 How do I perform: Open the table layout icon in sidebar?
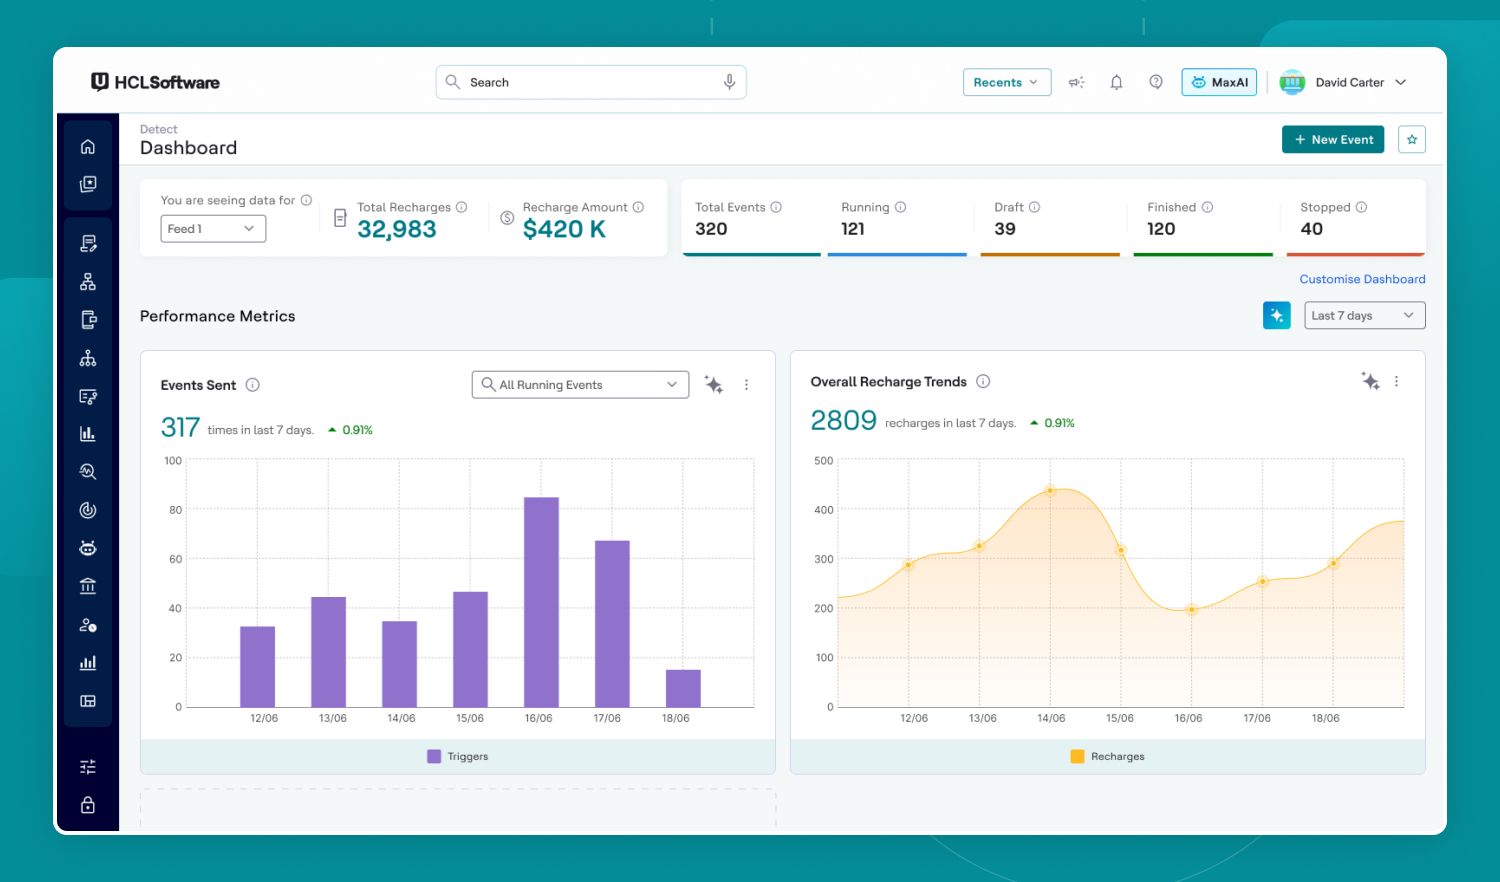pyautogui.click(x=88, y=701)
